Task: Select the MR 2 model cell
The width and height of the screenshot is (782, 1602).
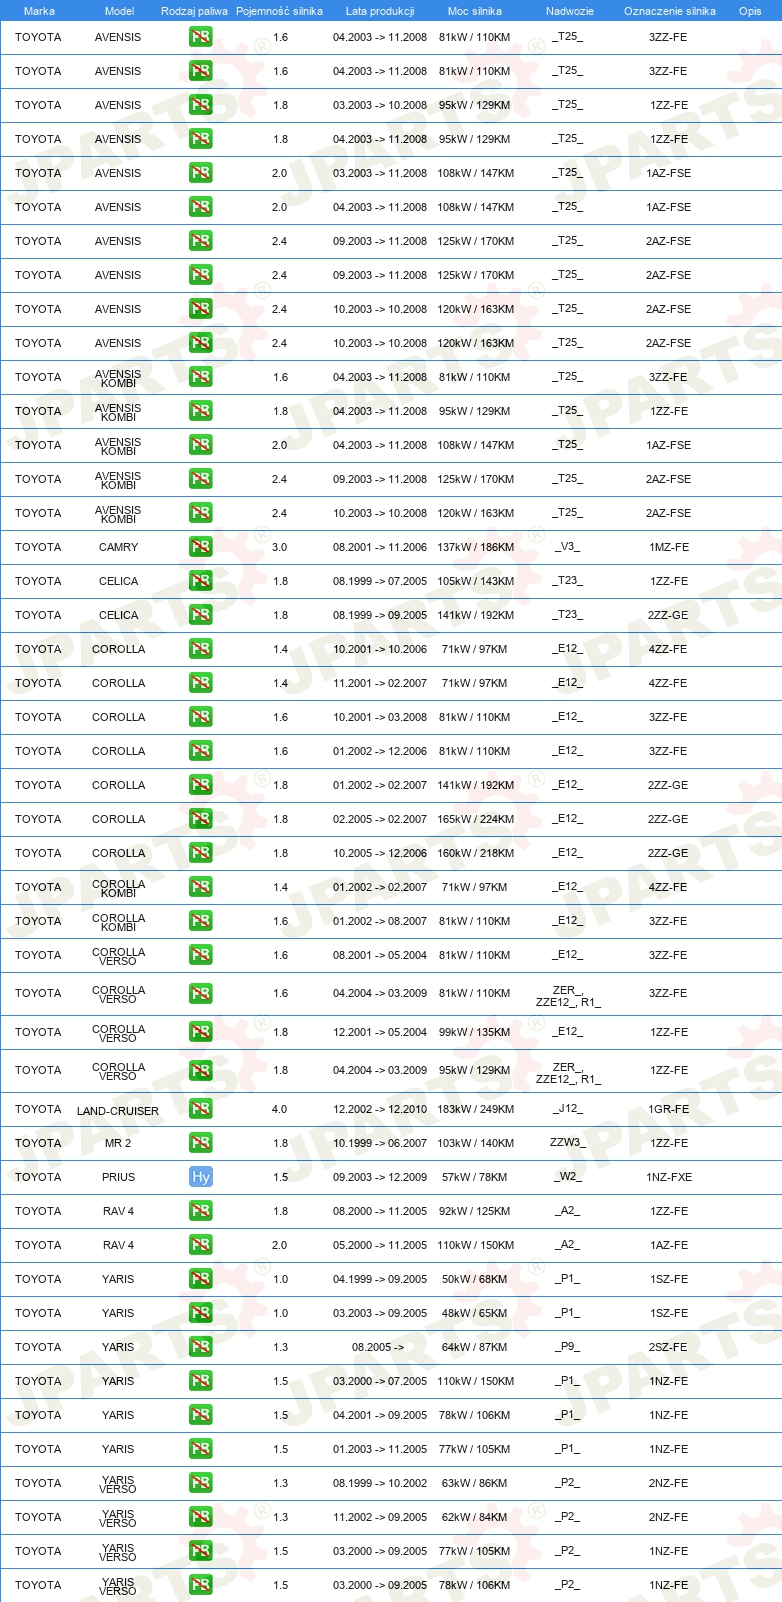Action: click(x=118, y=1143)
